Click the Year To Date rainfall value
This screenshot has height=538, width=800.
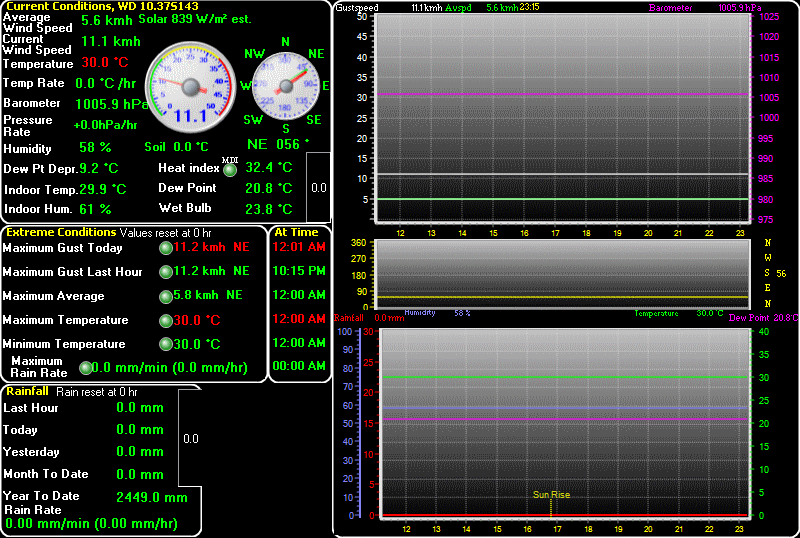click(x=152, y=497)
